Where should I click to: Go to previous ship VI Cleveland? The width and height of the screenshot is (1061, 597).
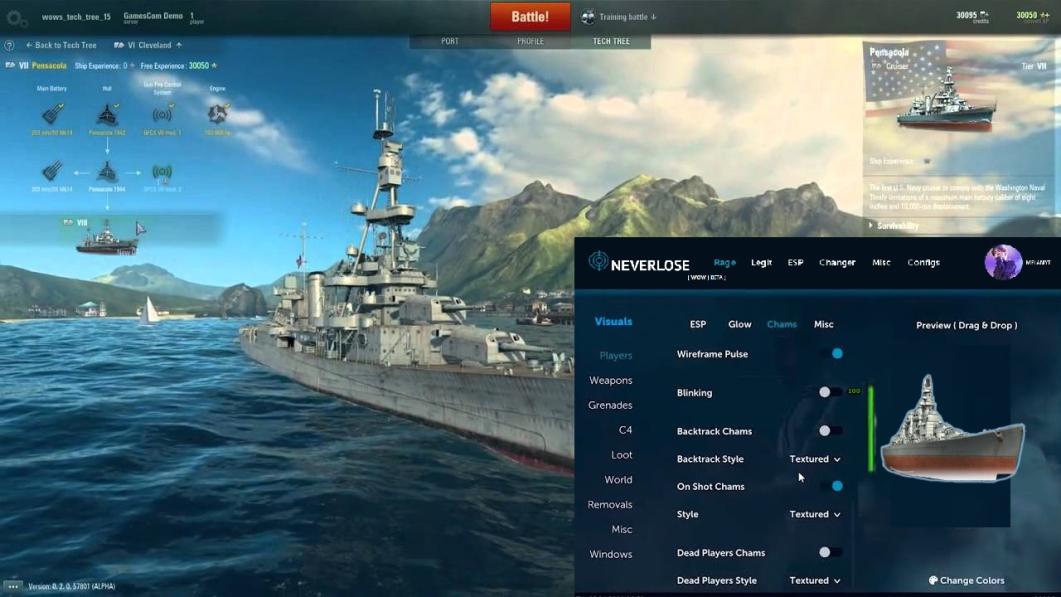pyautogui.click(x=148, y=45)
